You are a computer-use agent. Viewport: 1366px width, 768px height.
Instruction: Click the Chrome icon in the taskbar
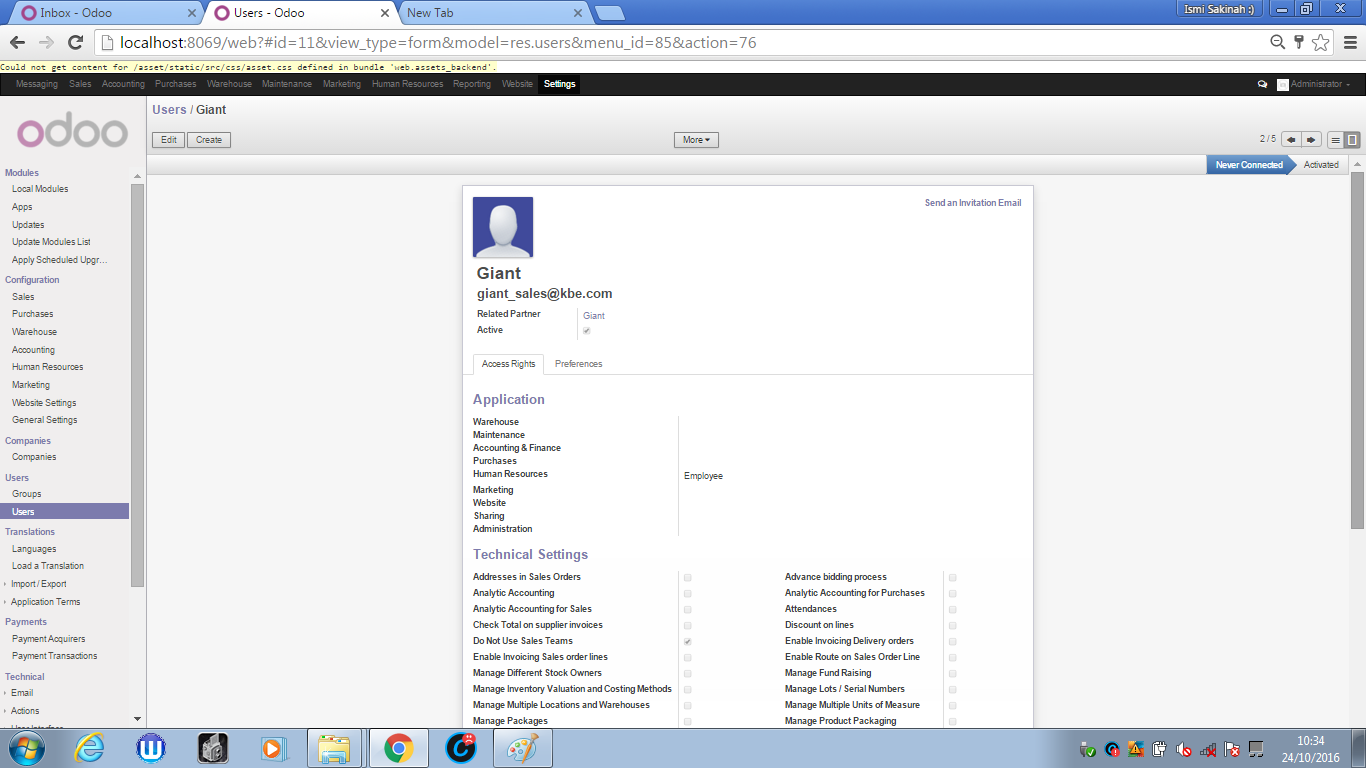point(399,748)
